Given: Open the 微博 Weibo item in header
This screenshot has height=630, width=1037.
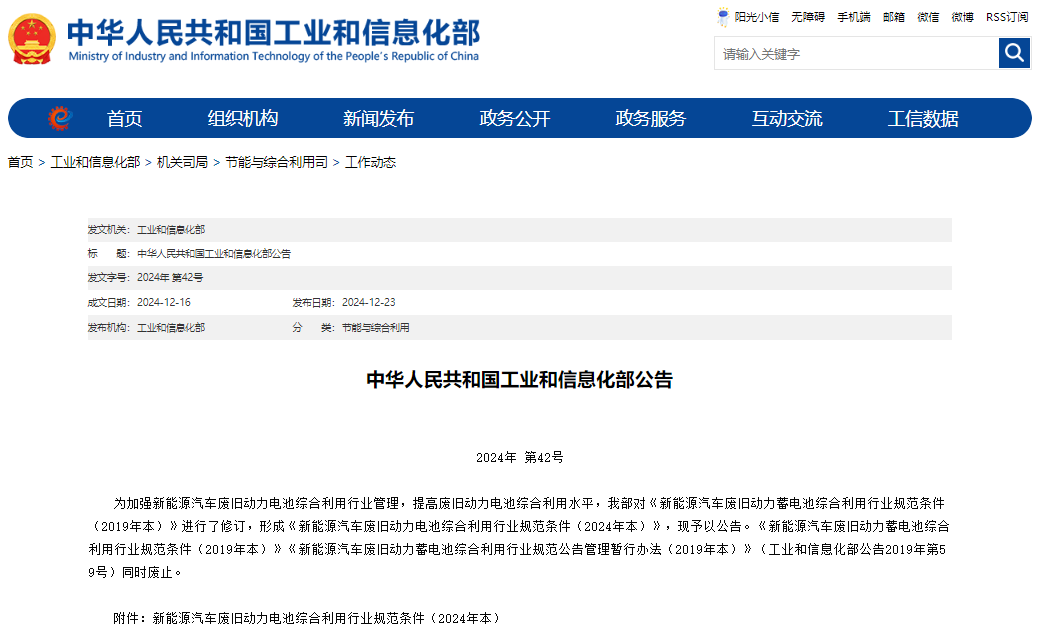Looking at the screenshot, I should [x=963, y=17].
